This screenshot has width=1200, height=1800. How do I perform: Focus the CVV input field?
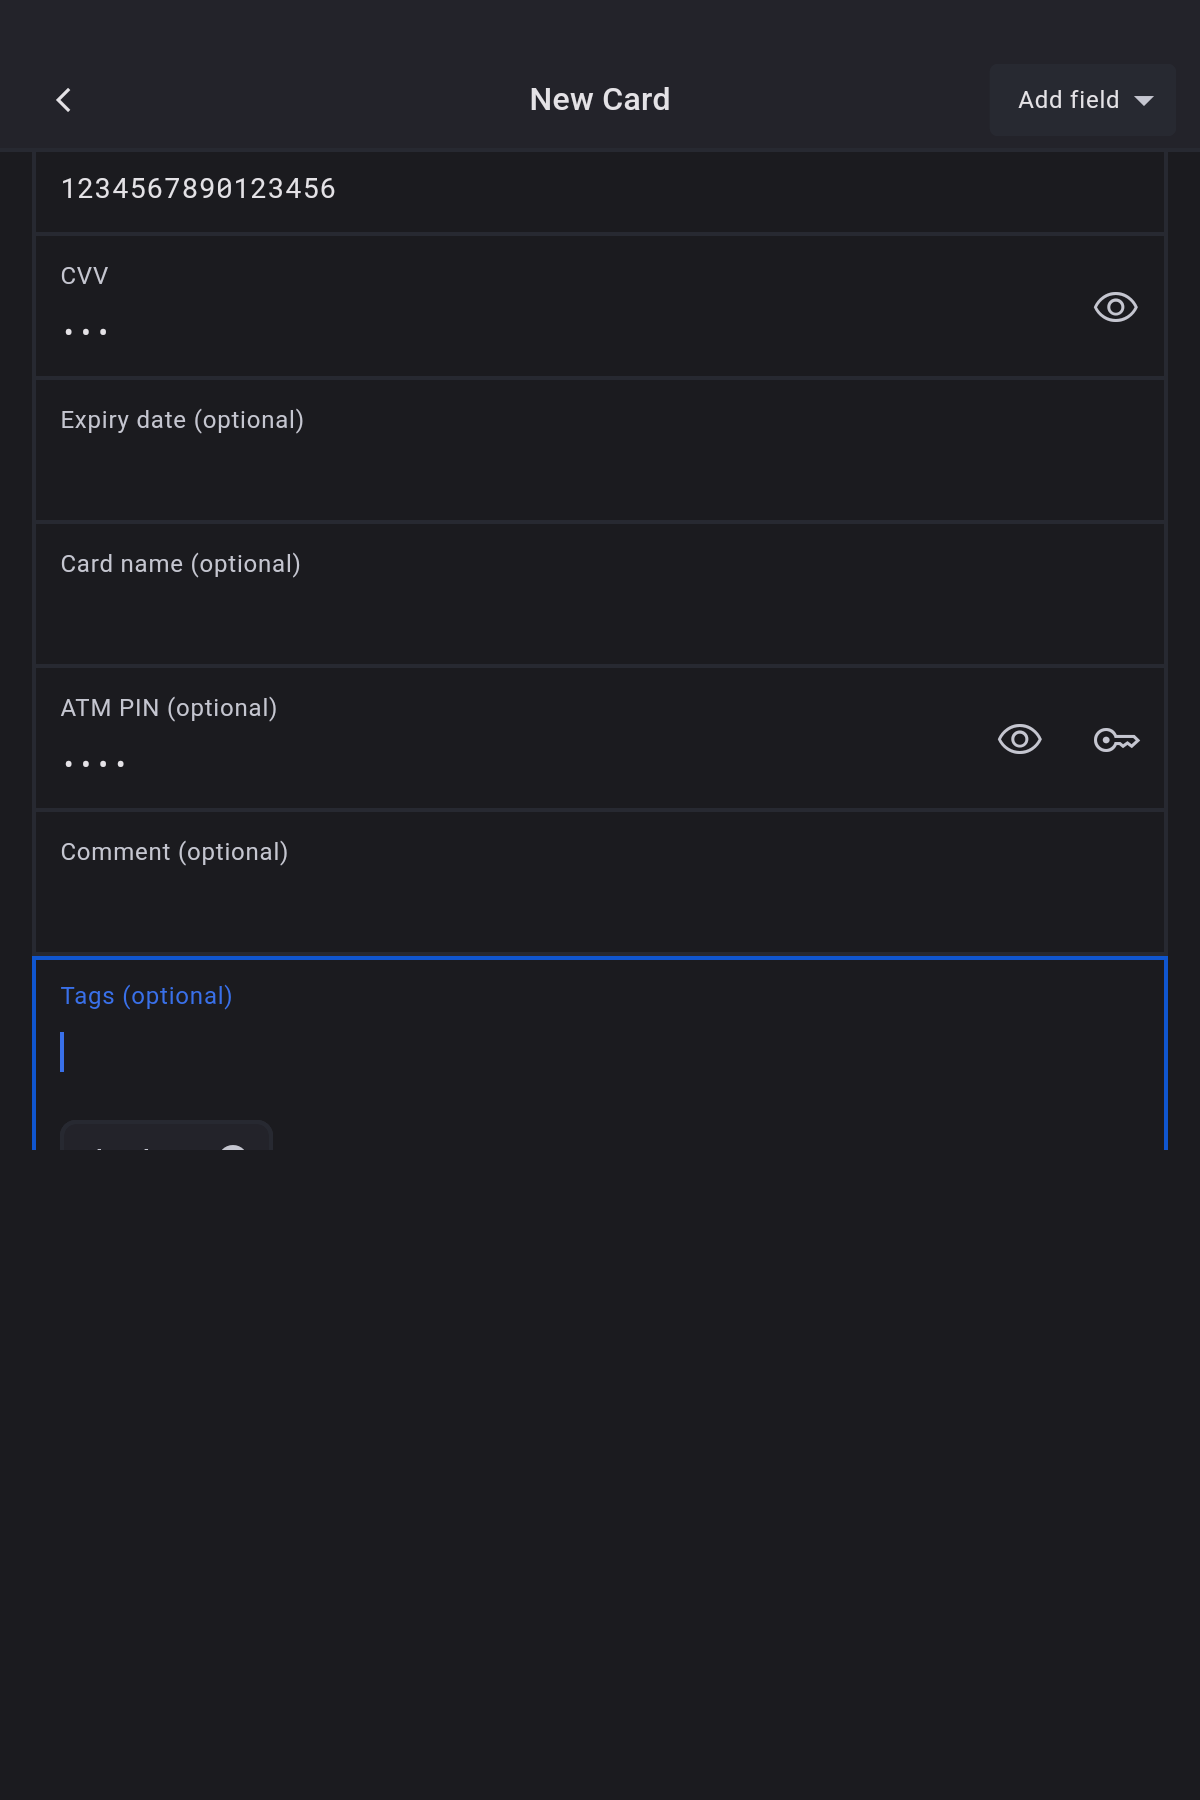[500, 331]
